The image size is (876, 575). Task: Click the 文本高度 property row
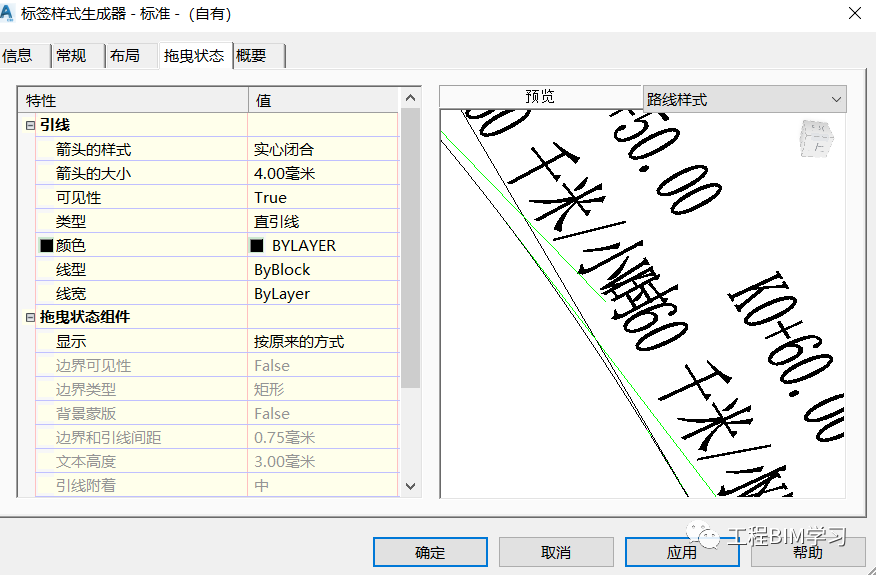tap(217, 462)
